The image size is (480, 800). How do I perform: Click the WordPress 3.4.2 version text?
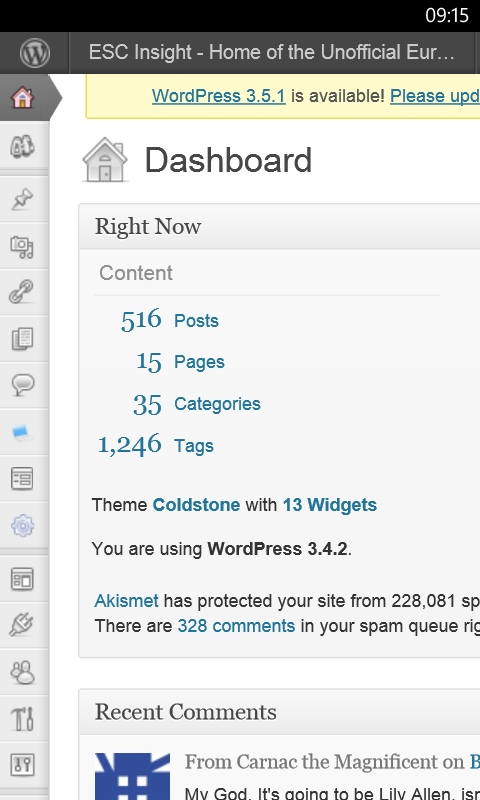pos(277,548)
